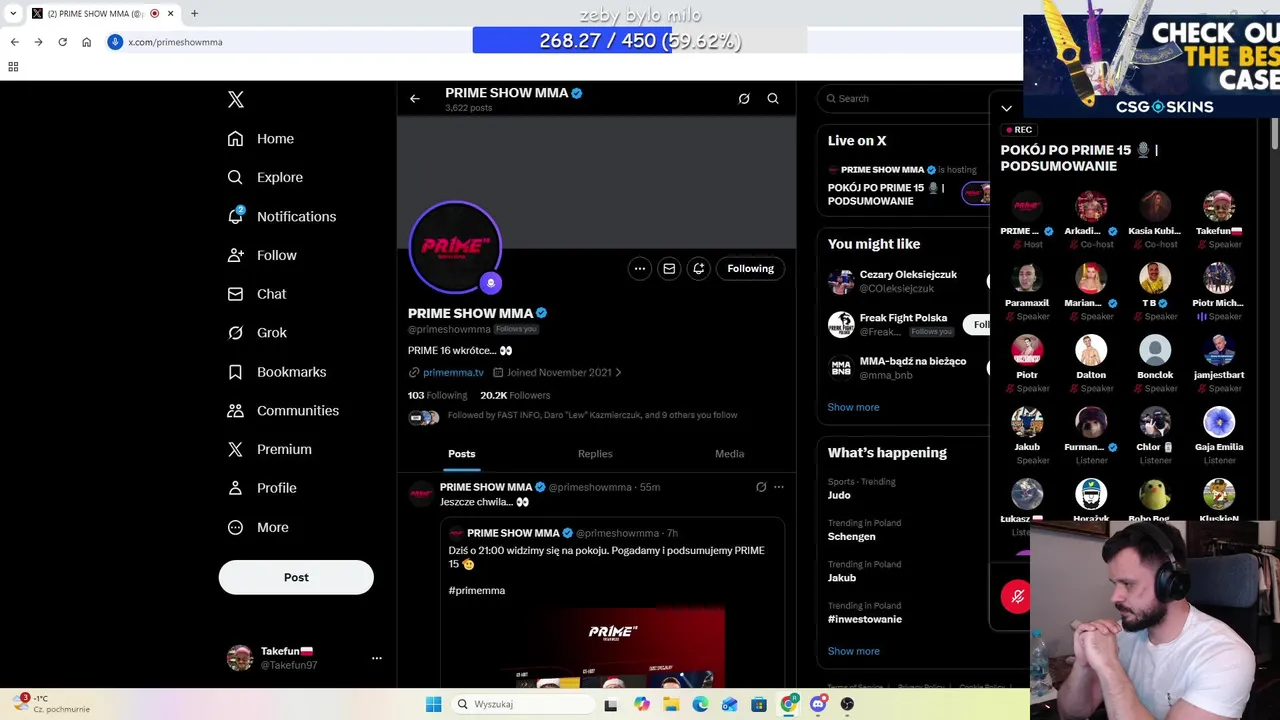1280x720 pixels.
Task: Click microphone site-info icon in address bar
Action: coord(115,42)
